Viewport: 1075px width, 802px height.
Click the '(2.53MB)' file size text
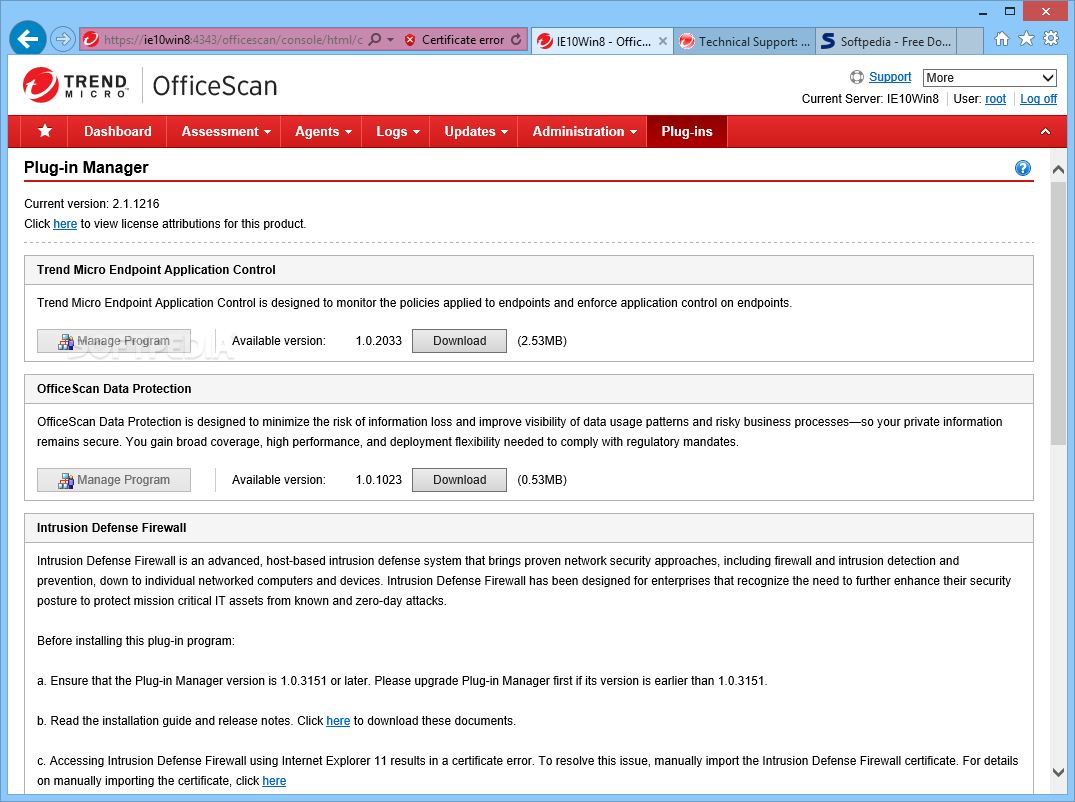[542, 341]
